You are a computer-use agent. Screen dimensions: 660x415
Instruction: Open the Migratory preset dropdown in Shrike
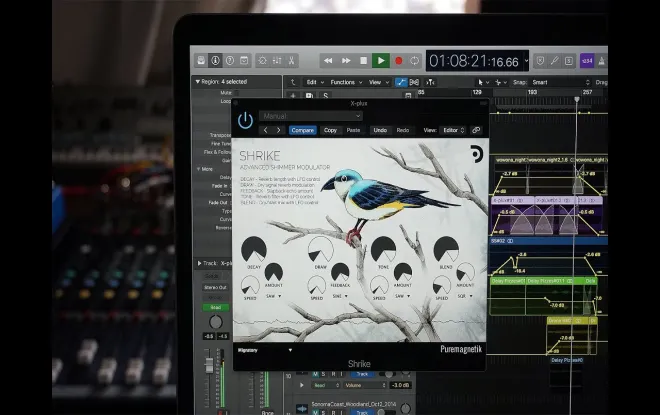click(265, 350)
